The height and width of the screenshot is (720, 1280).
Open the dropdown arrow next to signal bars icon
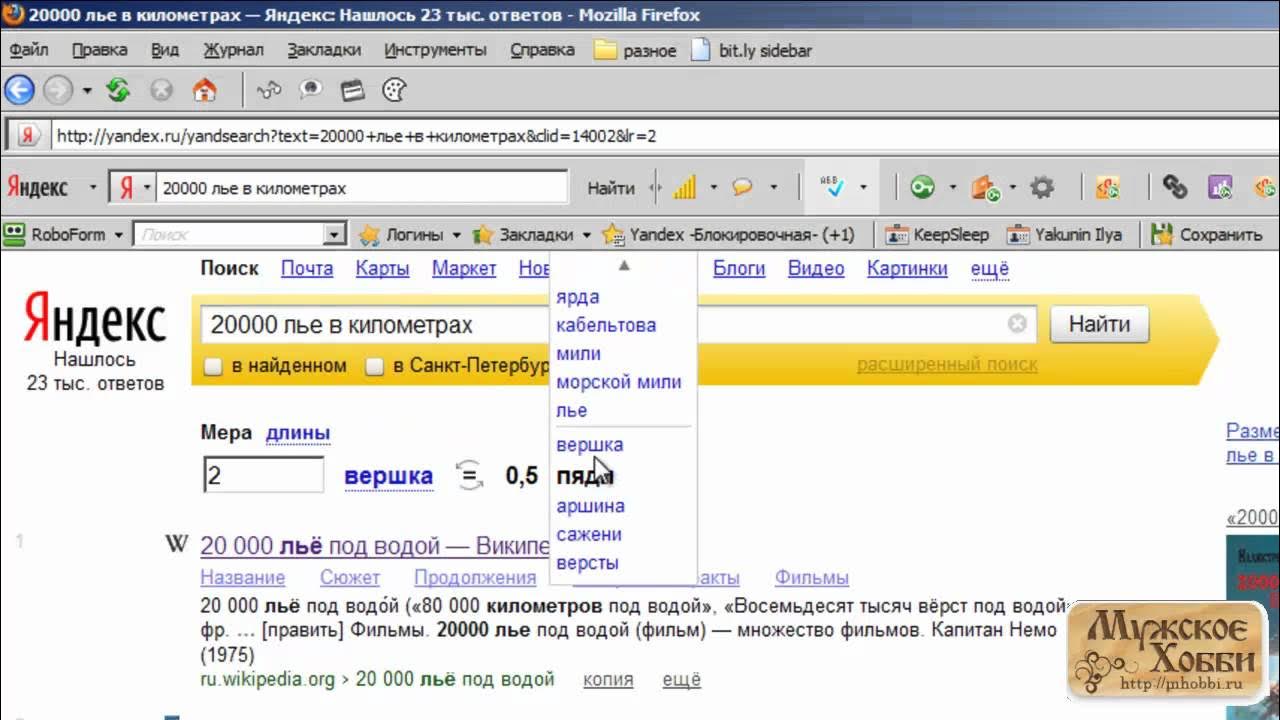tap(713, 187)
